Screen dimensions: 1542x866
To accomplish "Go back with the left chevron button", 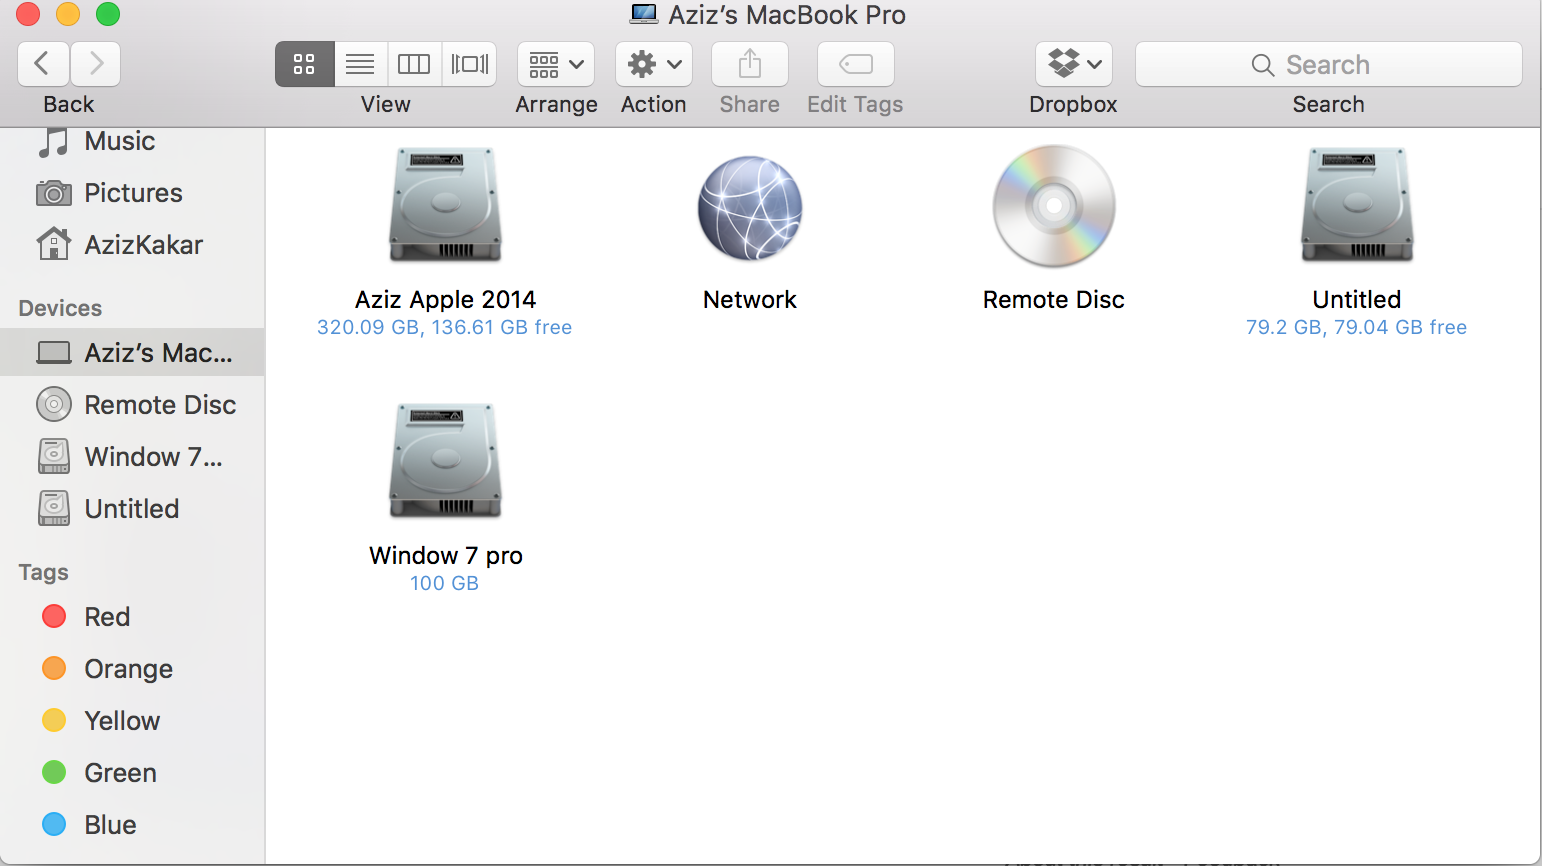I will tap(43, 64).
